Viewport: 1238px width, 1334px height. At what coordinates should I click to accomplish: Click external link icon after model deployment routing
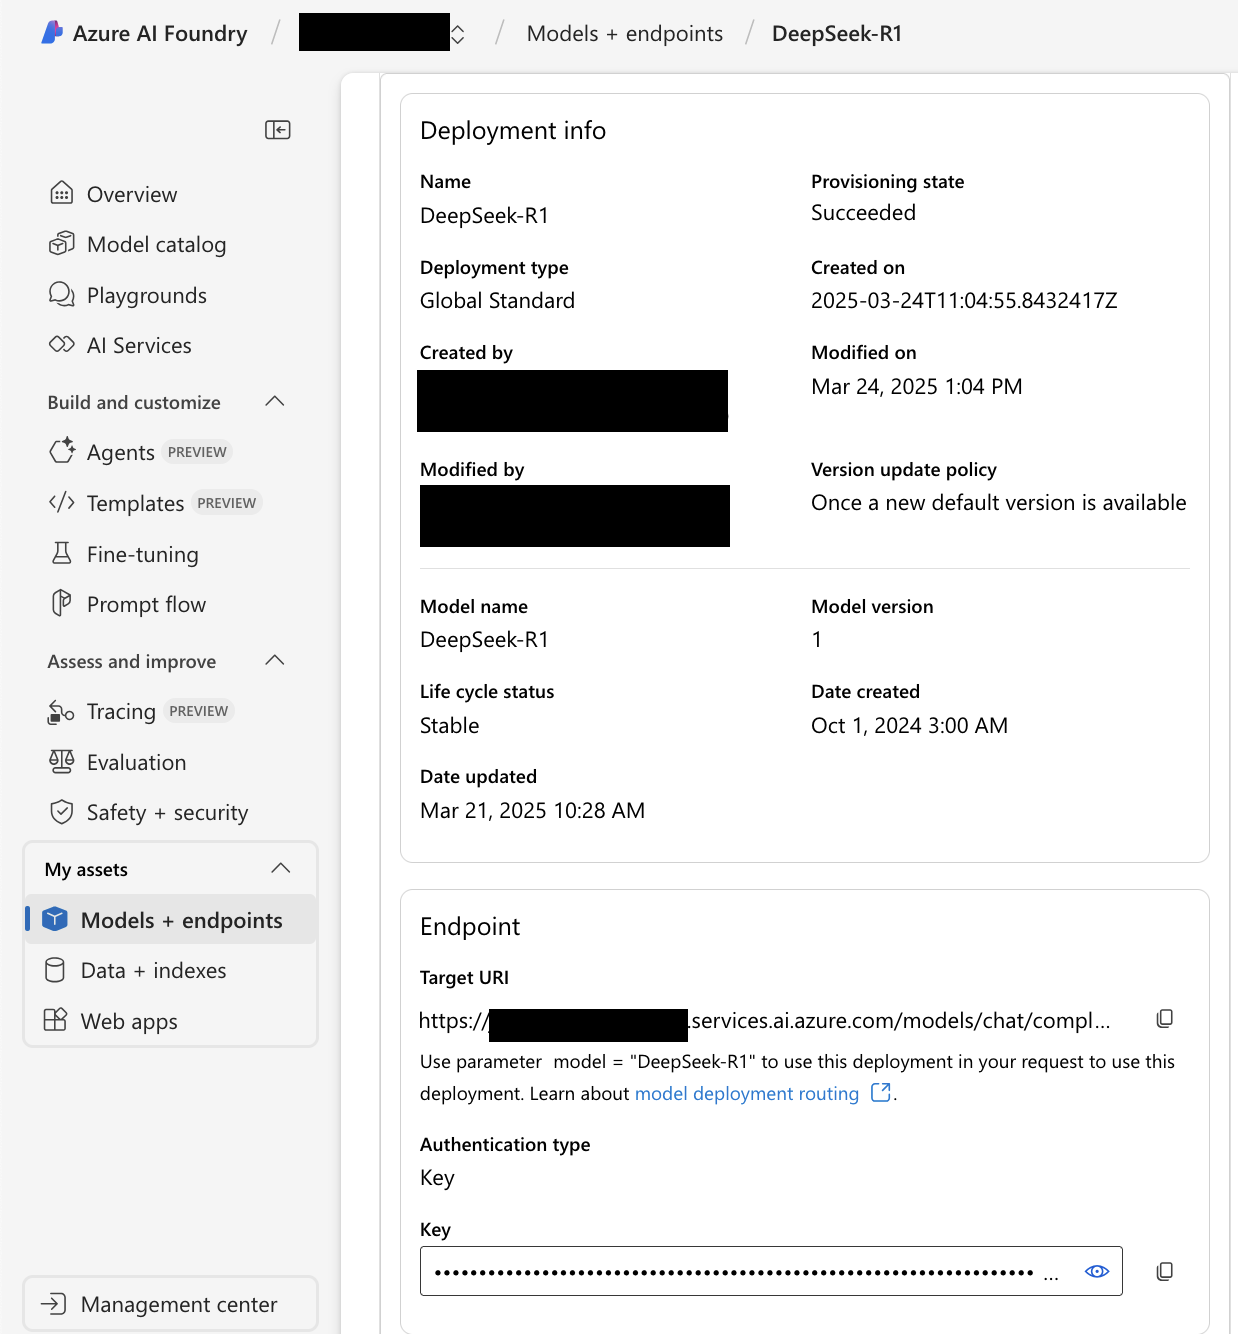[881, 1093]
